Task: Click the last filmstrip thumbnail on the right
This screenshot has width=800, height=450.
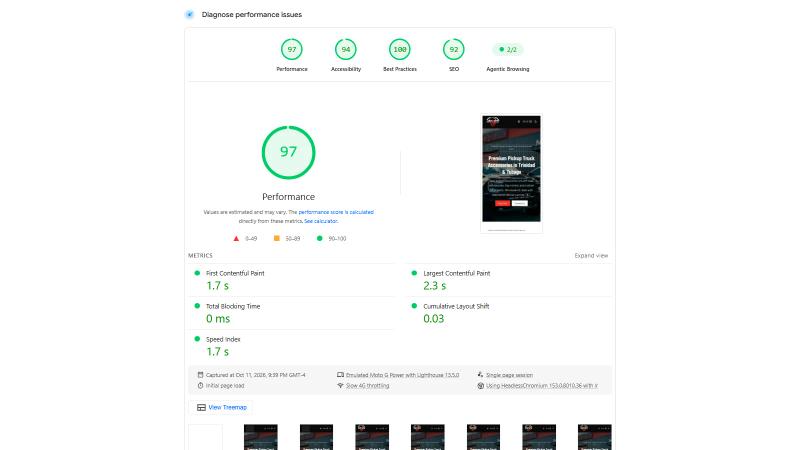Action: point(594,437)
